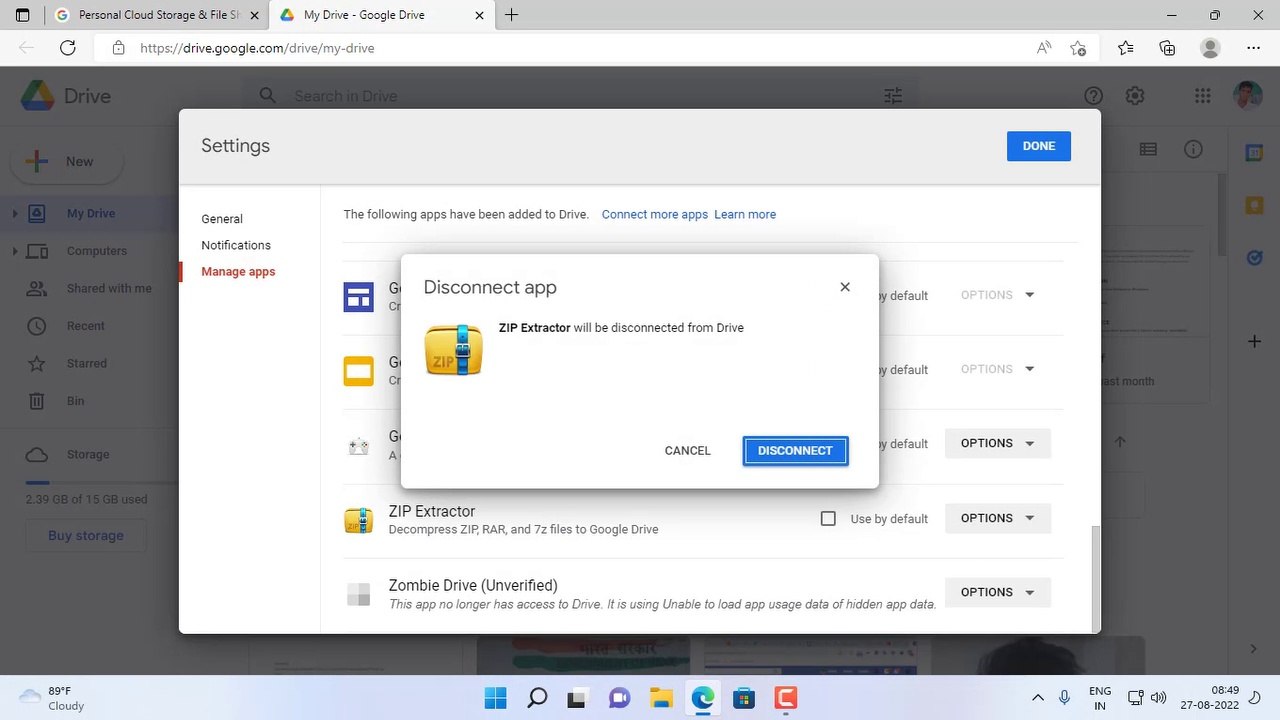The width and height of the screenshot is (1280, 720).
Task: Select the Manage apps settings tab
Action: [x=238, y=271]
